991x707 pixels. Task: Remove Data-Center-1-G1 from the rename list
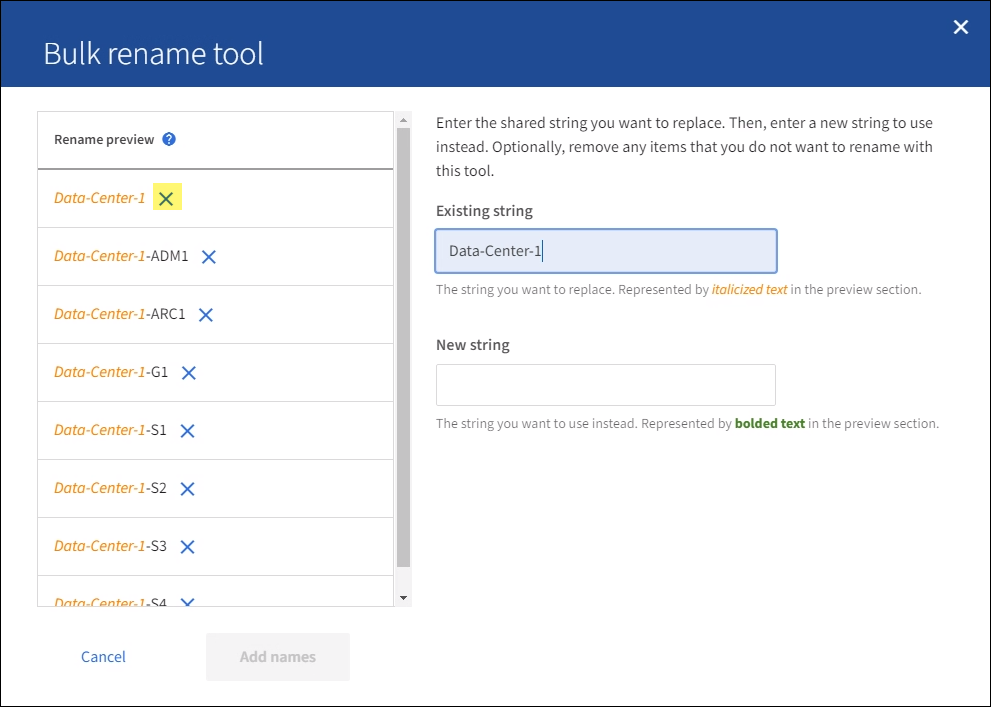point(188,373)
